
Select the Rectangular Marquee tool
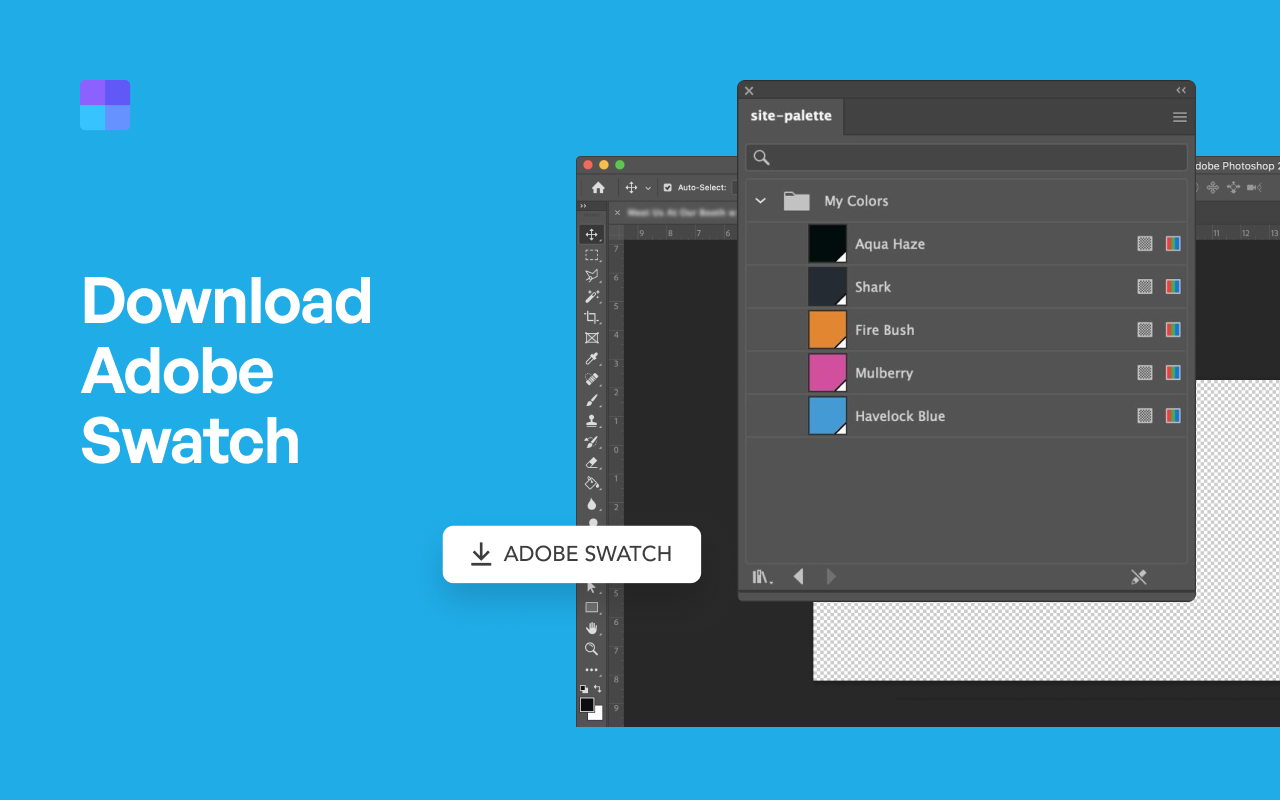pyautogui.click(x=591, y=255)
